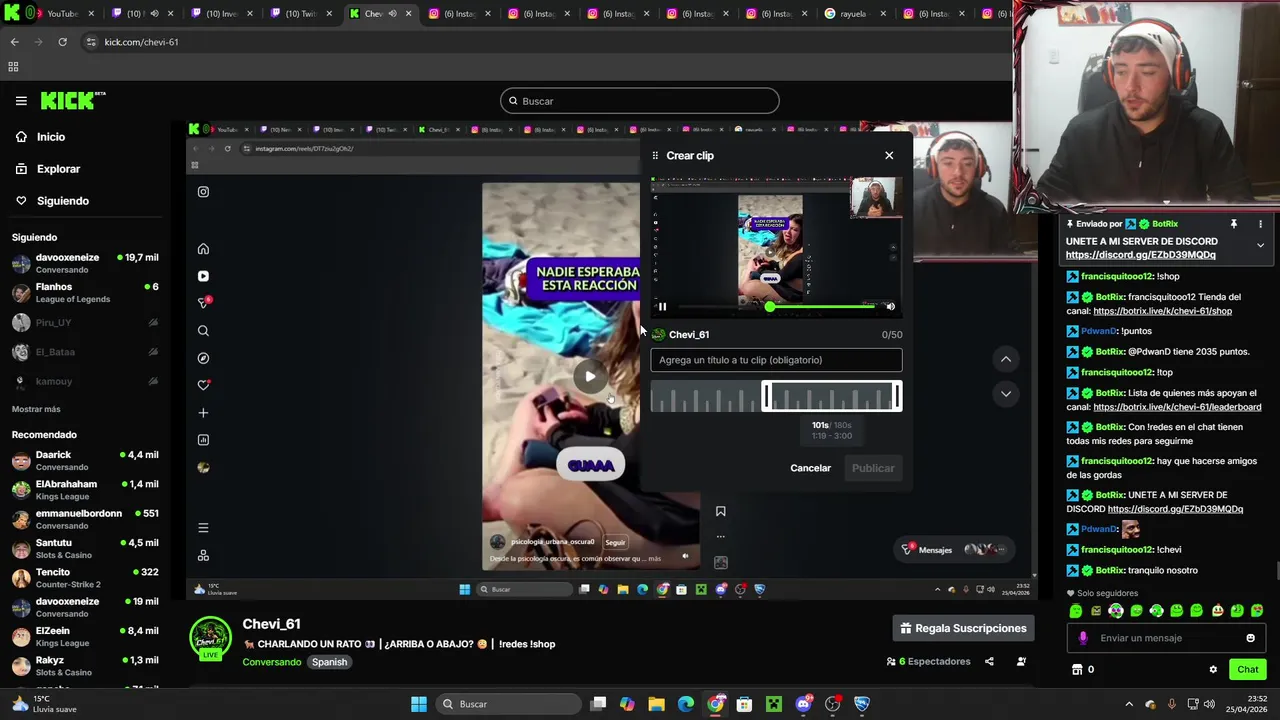This screenshot has width=1280, height=720.
Task: Click Instagram reels icon in stream
Action: (203, 276)
